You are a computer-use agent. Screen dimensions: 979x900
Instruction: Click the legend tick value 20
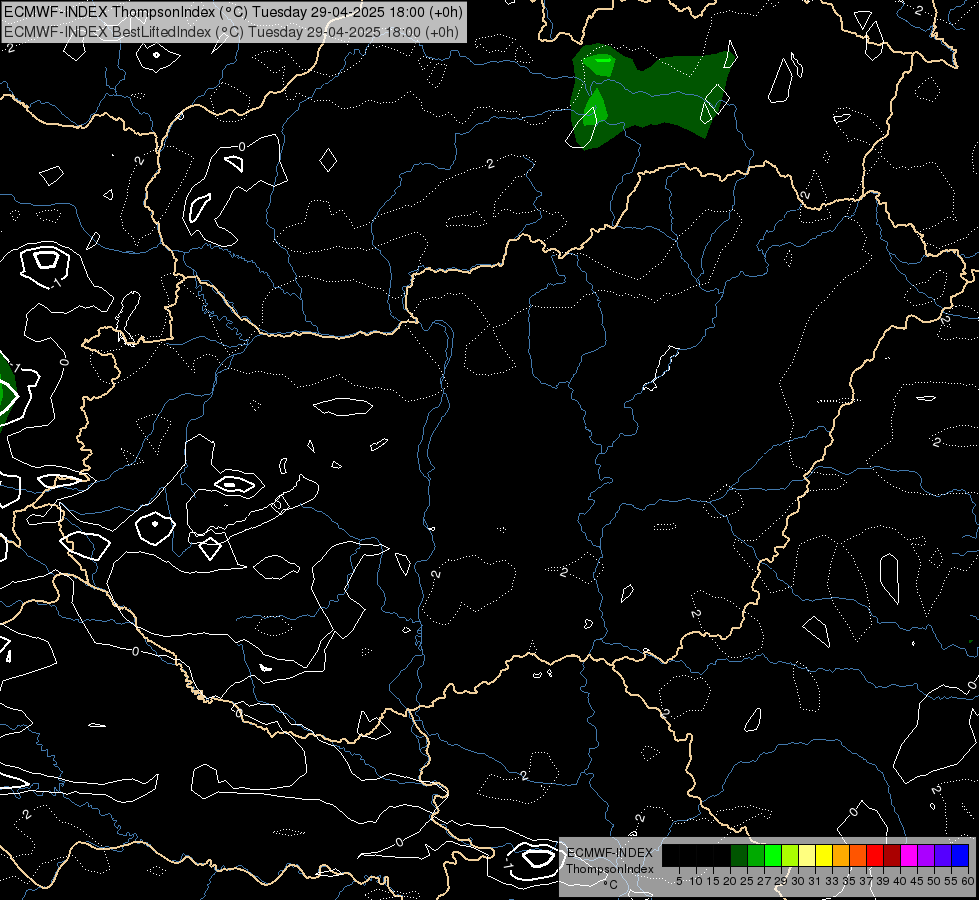(730, 881)
